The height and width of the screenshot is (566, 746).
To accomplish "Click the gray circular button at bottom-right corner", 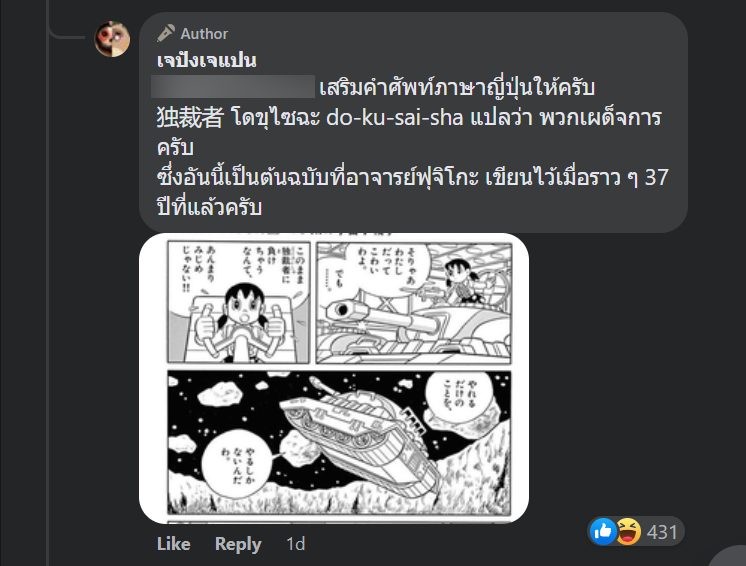I will coord(728,556).
